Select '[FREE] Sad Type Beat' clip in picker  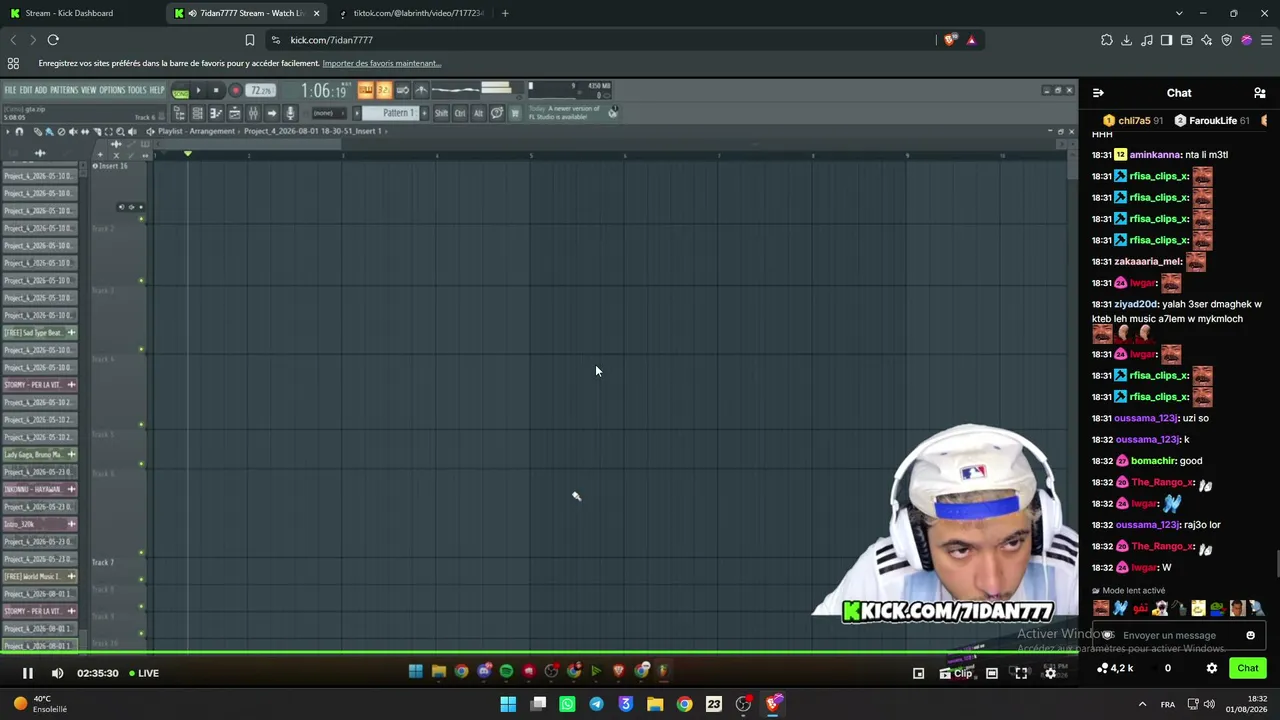(x=39, y=333)
